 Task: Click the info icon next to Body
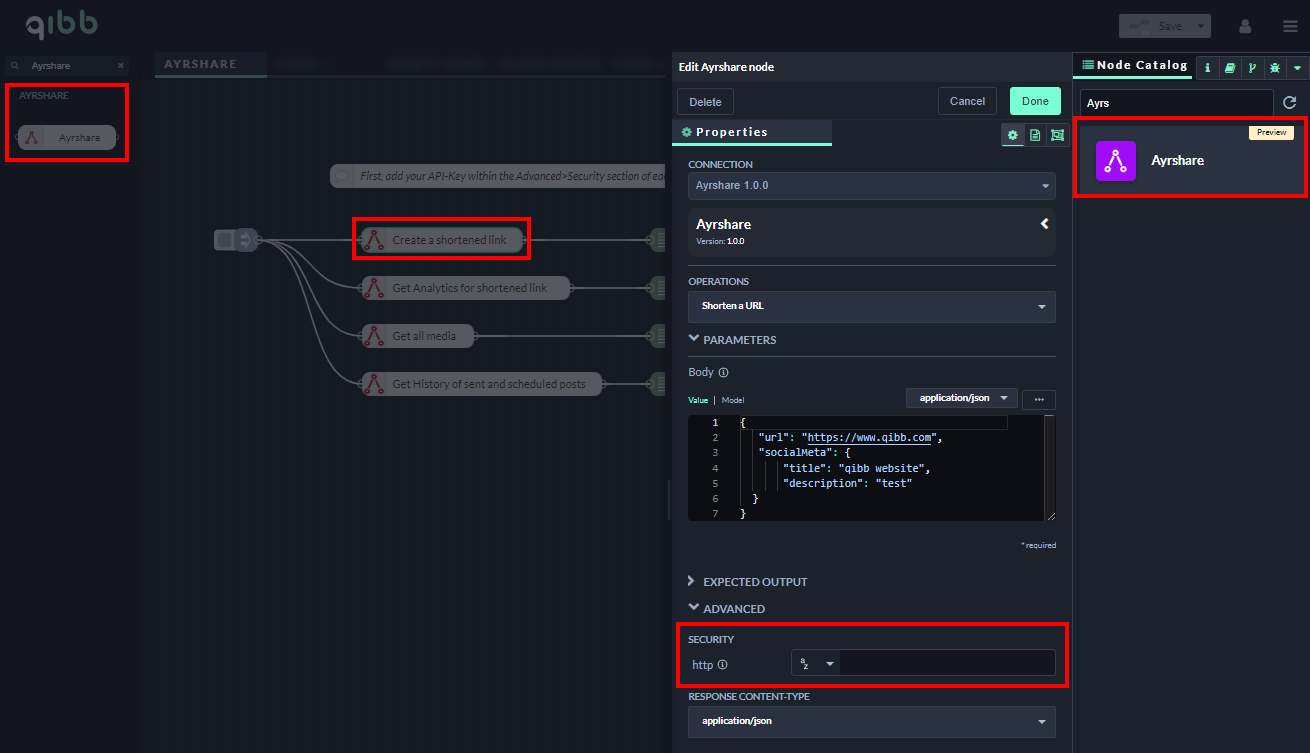coord(723,373)
